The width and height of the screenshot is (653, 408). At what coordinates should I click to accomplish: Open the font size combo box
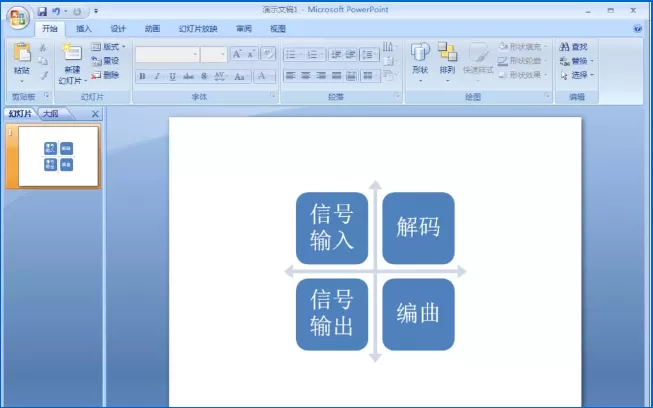click(x=214, y=55)
